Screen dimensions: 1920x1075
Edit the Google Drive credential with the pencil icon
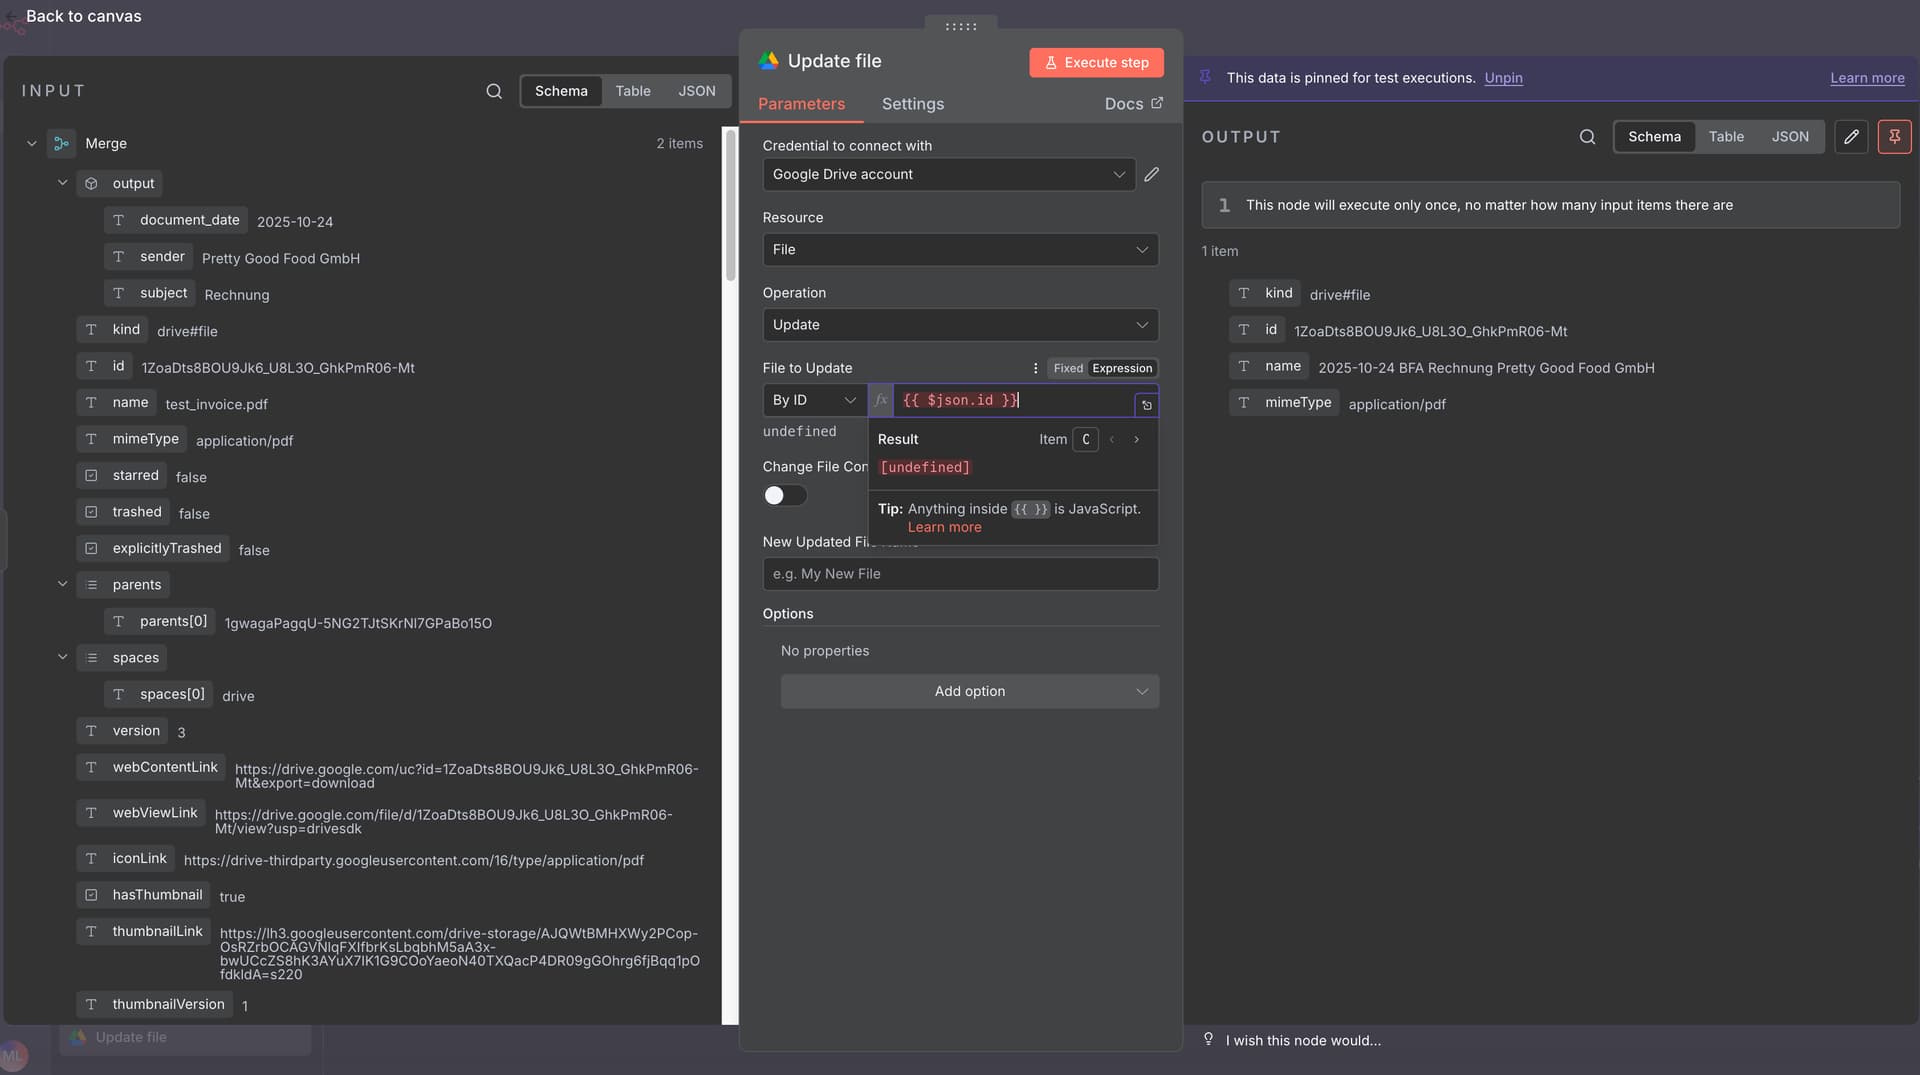[x=1152, y=174]
